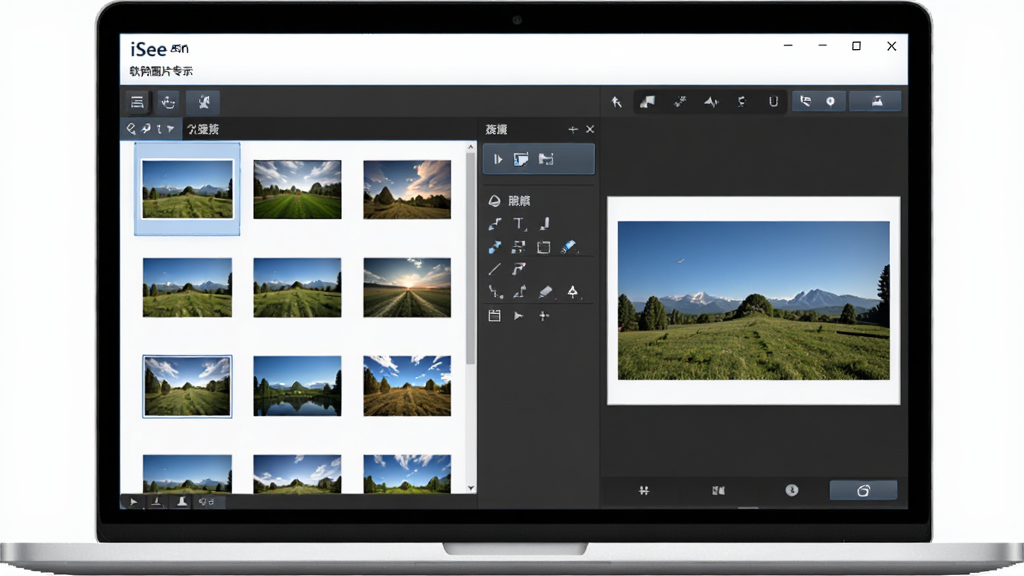This screenshot has height=576, width=1024.
Task: Select the Text 'T' tool
Action: point(519,224)
